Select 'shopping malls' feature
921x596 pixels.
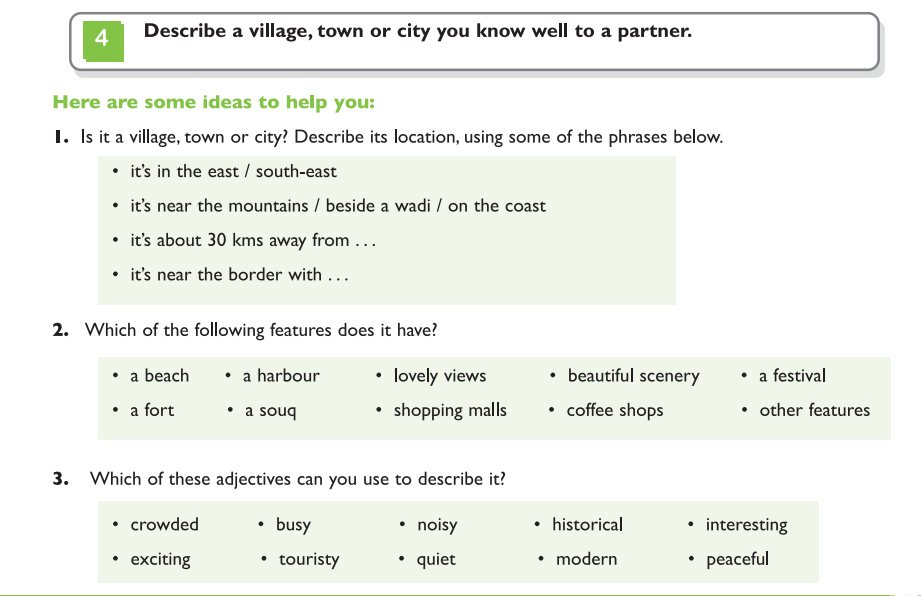point(450,410)
